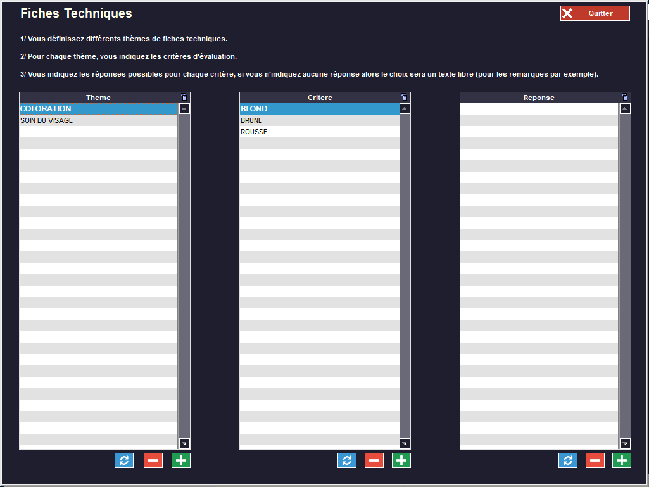Refresh the Thème list
Image resolution: width=649 pixels, height=487 pixels.
pos(124,460)
